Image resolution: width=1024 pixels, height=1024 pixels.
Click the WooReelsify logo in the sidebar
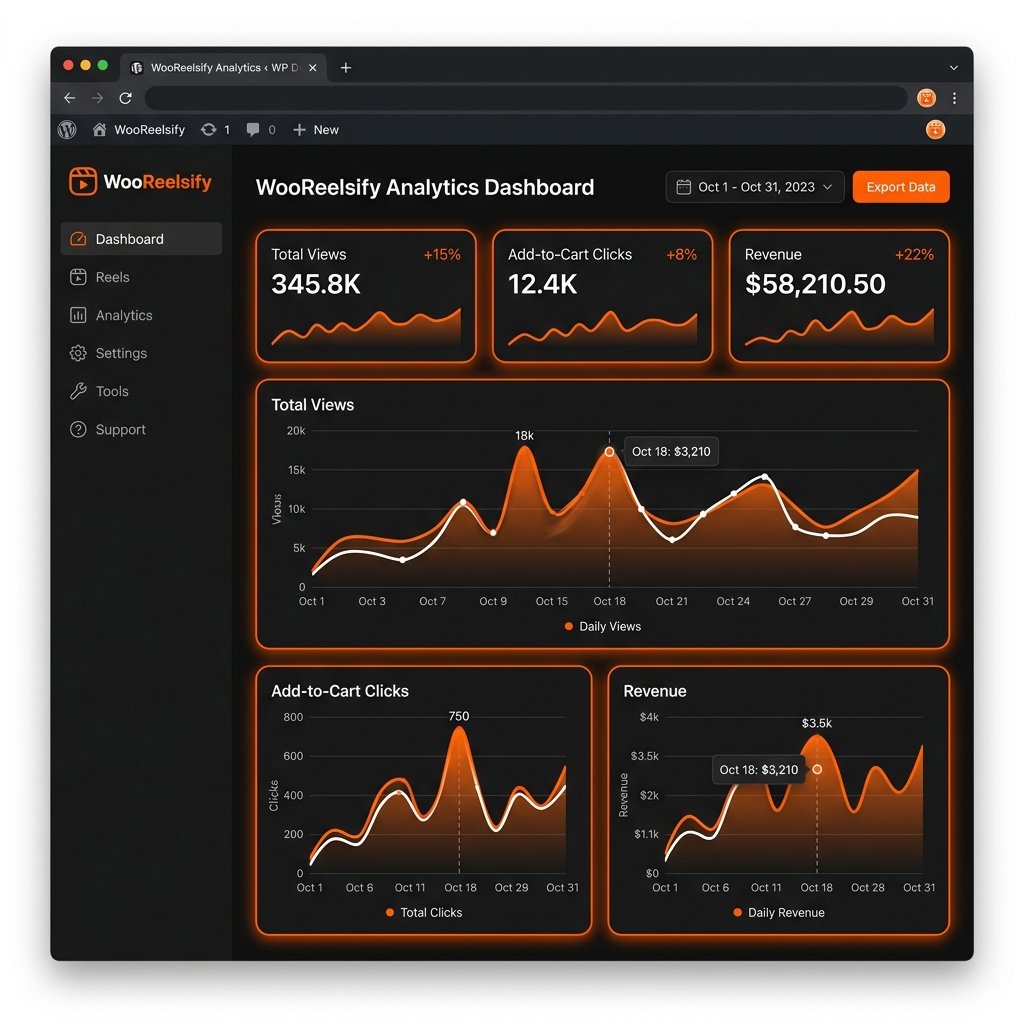pyautogui.click(x=140, y=182)
